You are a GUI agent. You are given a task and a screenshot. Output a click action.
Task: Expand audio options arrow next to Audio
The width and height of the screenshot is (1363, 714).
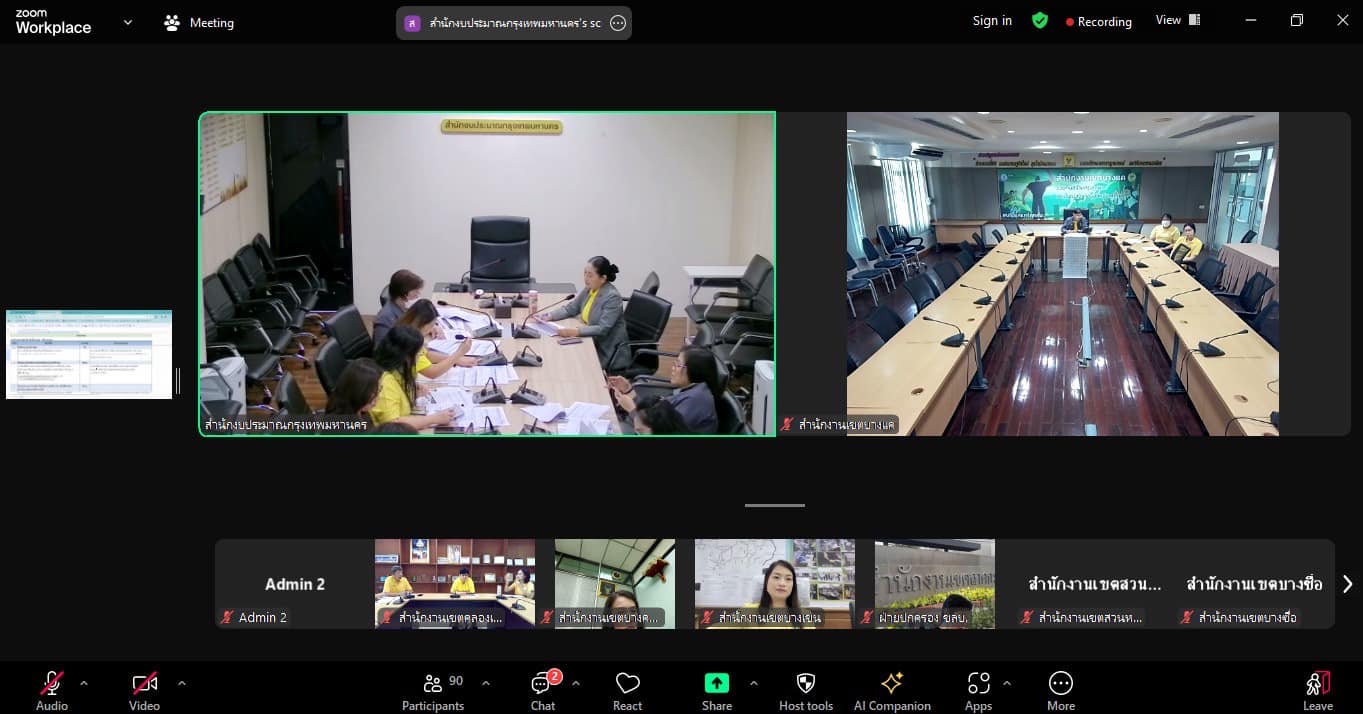tap(84, 683)
